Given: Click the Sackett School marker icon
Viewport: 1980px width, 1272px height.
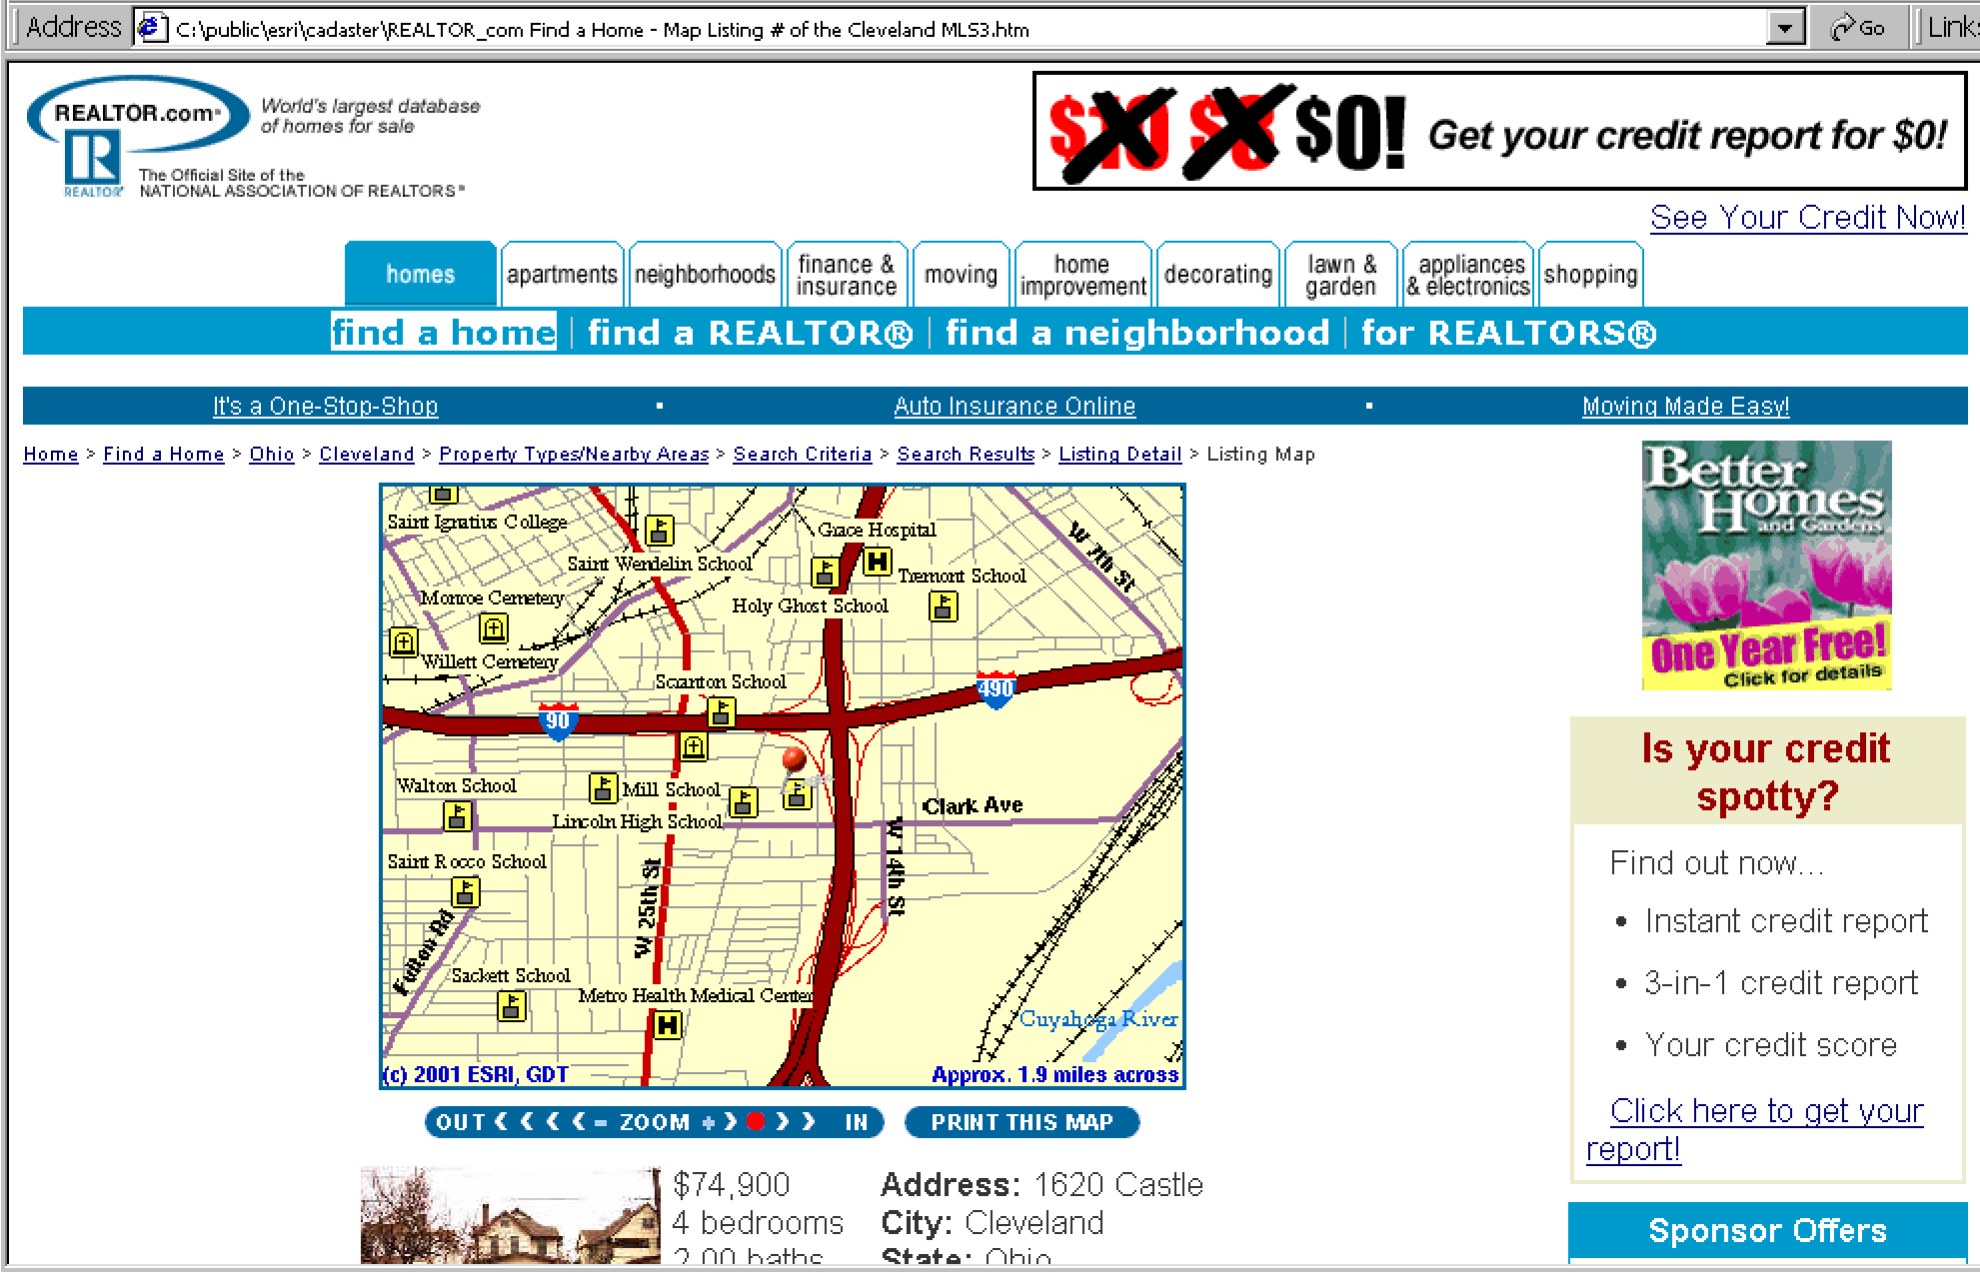Looking at the screenshot, I should pos(512,1005).
